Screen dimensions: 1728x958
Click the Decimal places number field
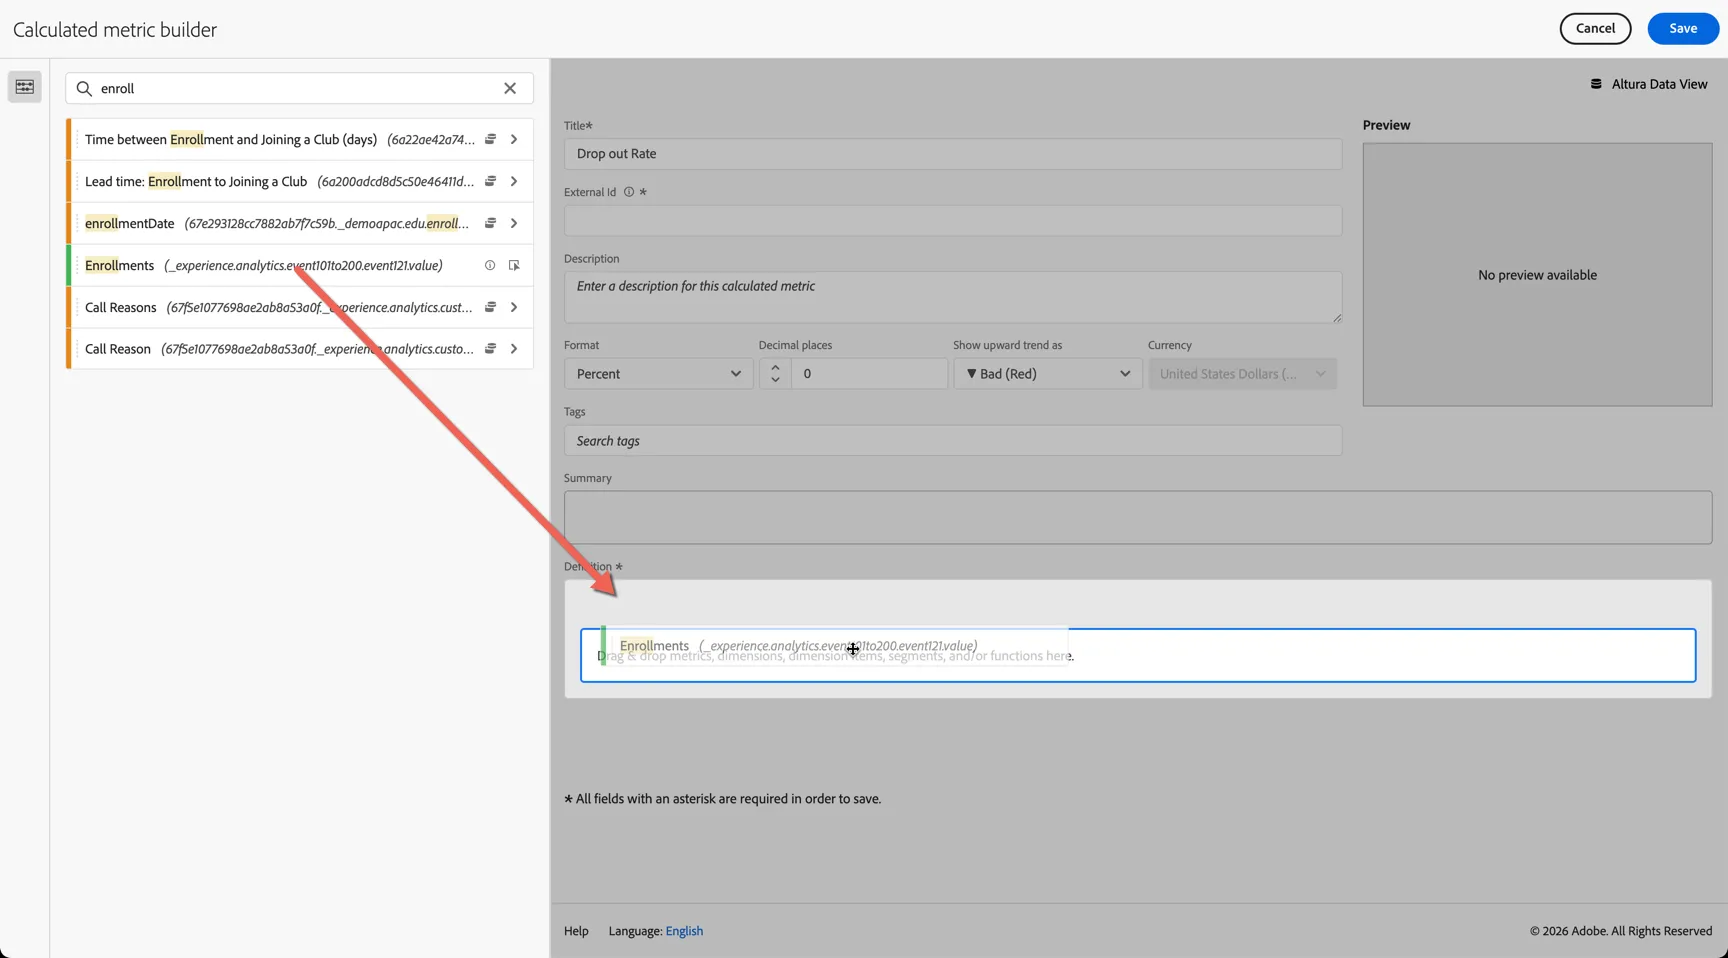[x=869, y=374]
